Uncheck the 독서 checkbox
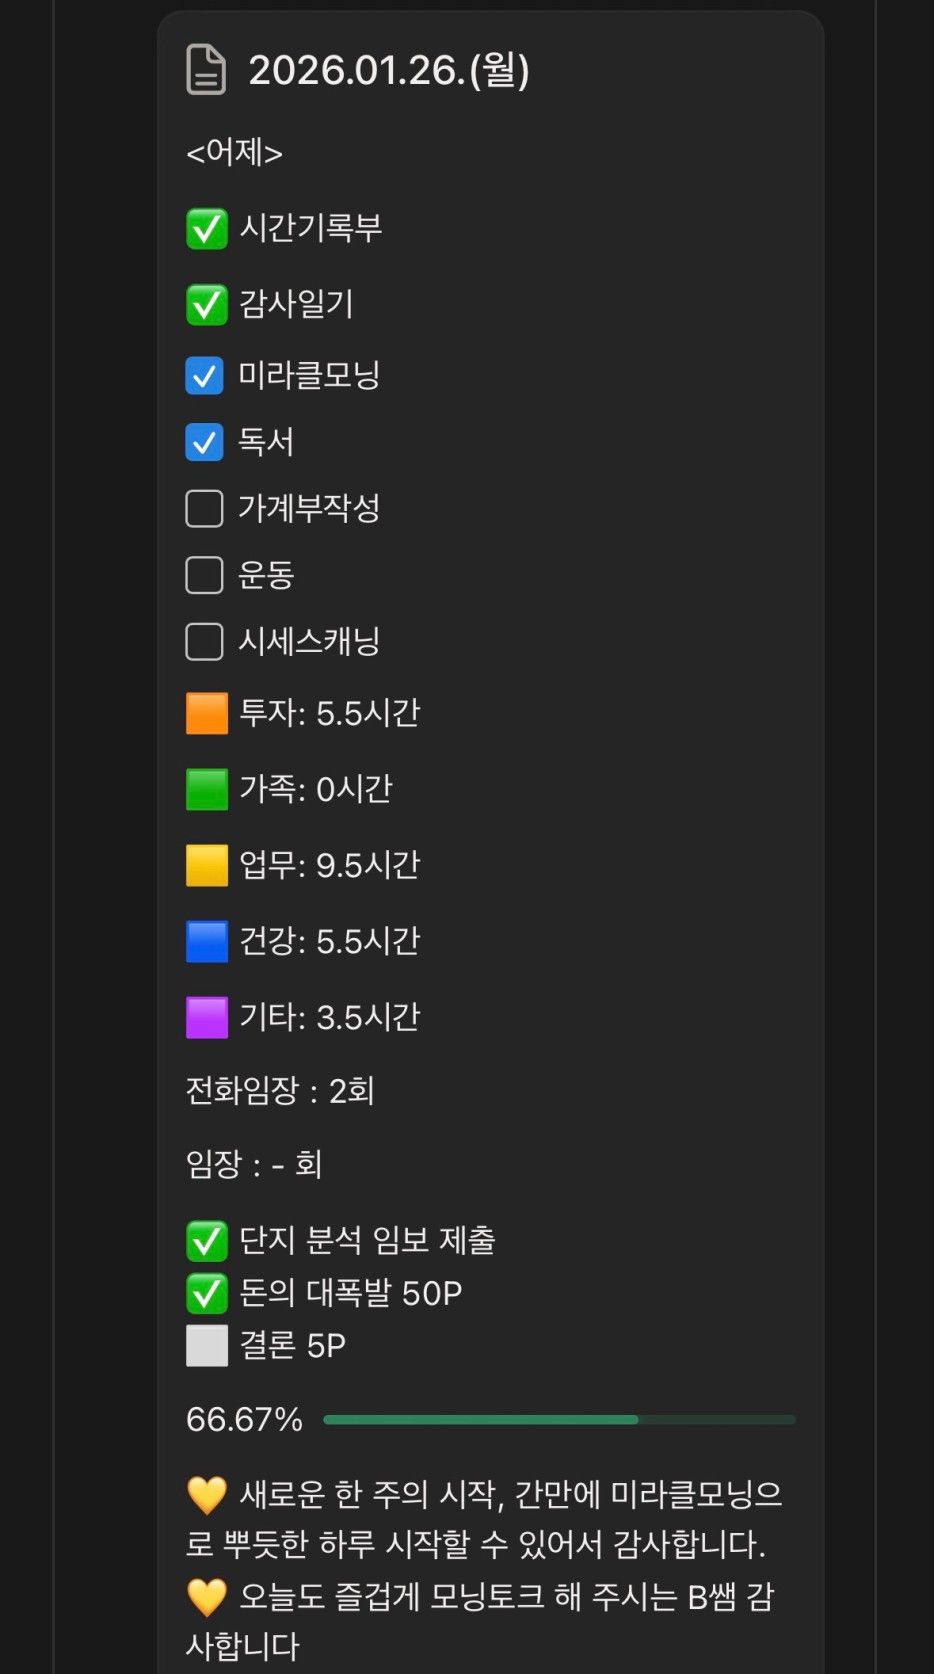Viewport: 934px width, 1674px height. click(x=204, y=442)
